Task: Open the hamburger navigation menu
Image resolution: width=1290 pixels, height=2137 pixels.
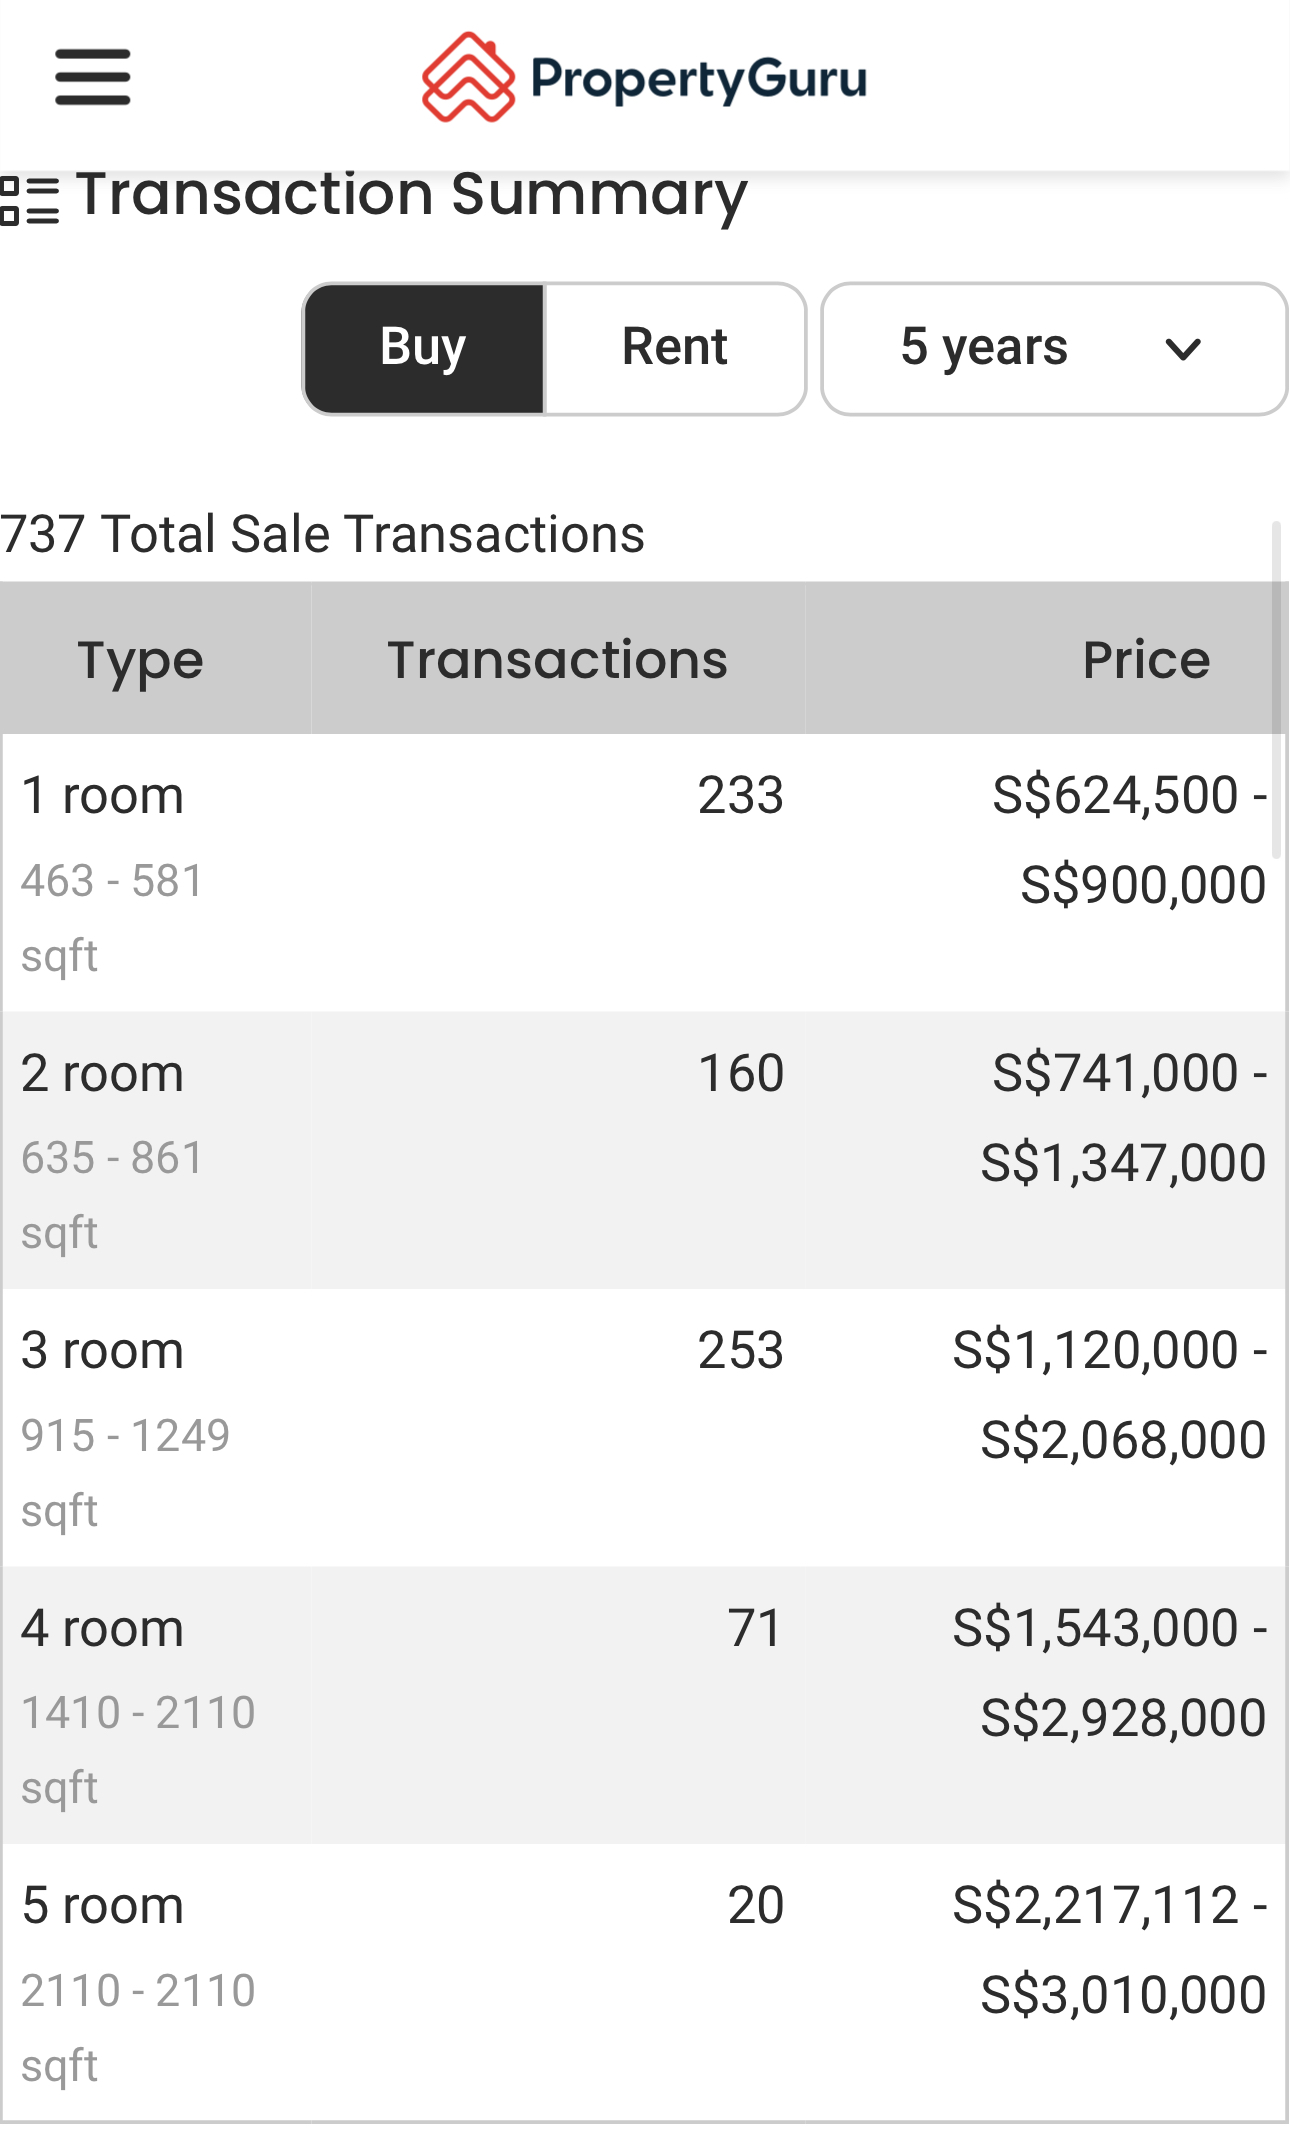Action: (x=92, y=77)
